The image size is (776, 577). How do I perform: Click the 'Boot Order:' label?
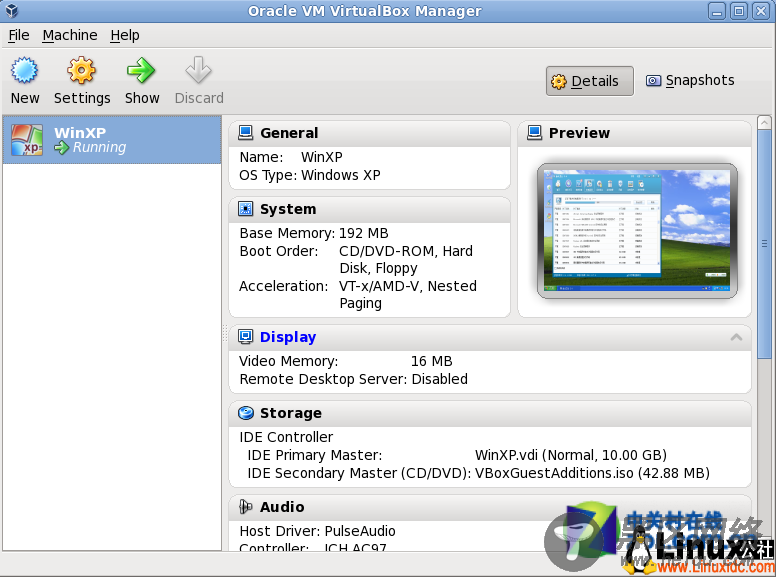point(279,251)
